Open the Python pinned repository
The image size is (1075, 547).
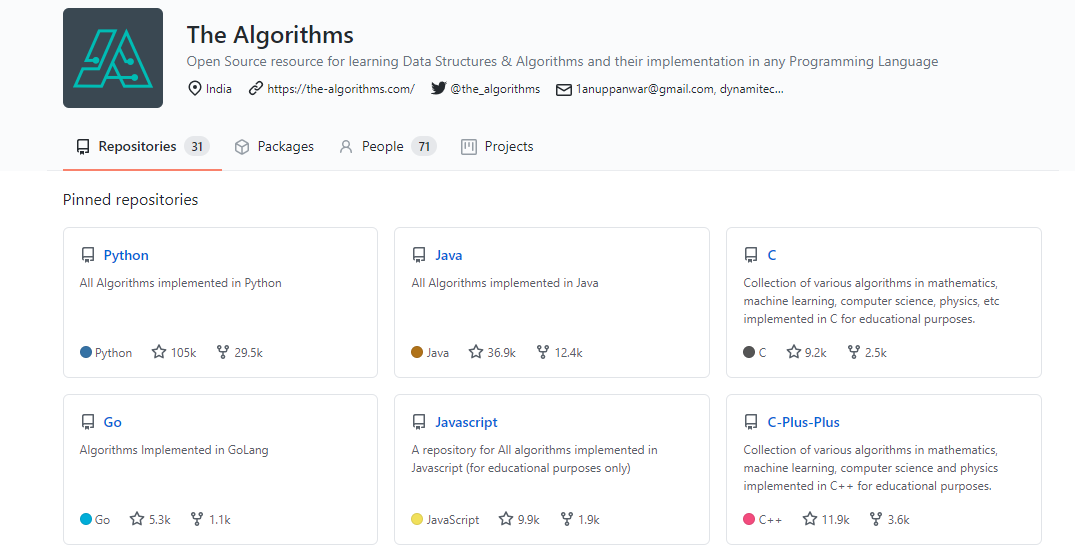[126, 255]
